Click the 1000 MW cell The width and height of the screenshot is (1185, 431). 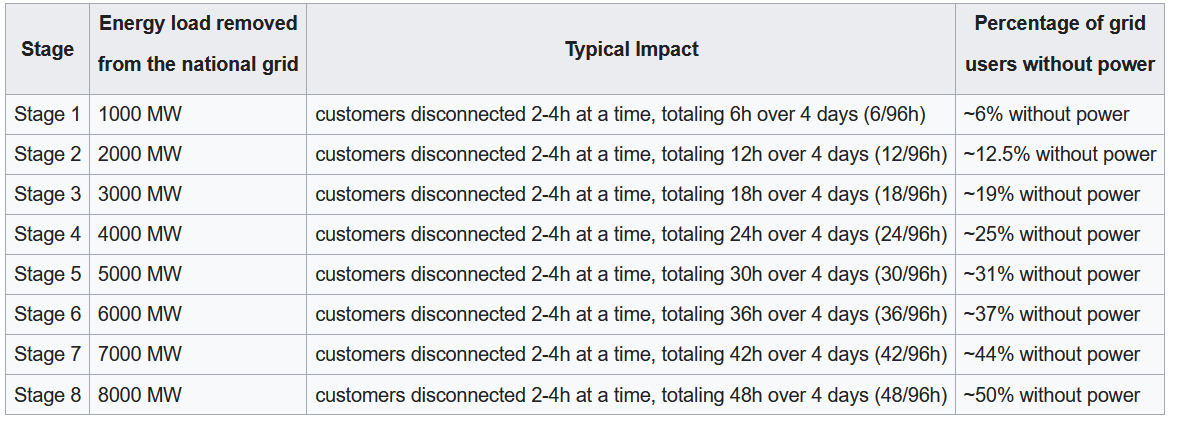click(140, 115)
